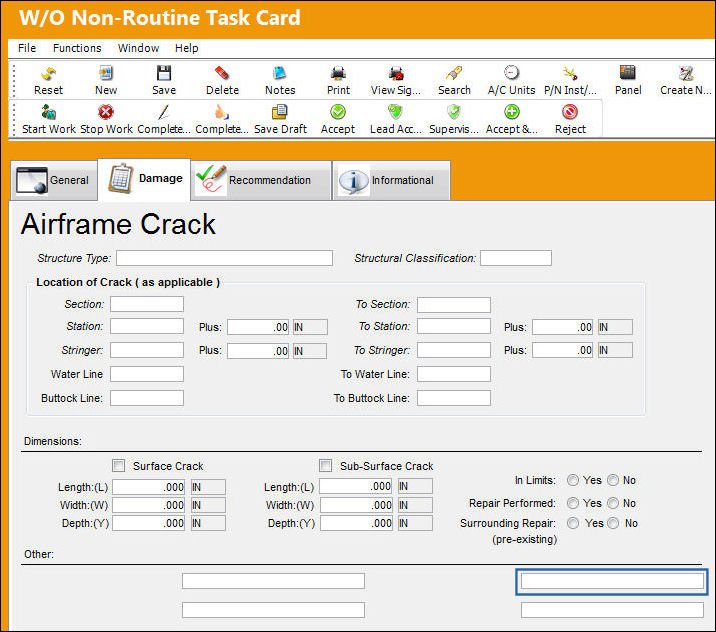Click the P/N Inst/... icon

point(570,73)
